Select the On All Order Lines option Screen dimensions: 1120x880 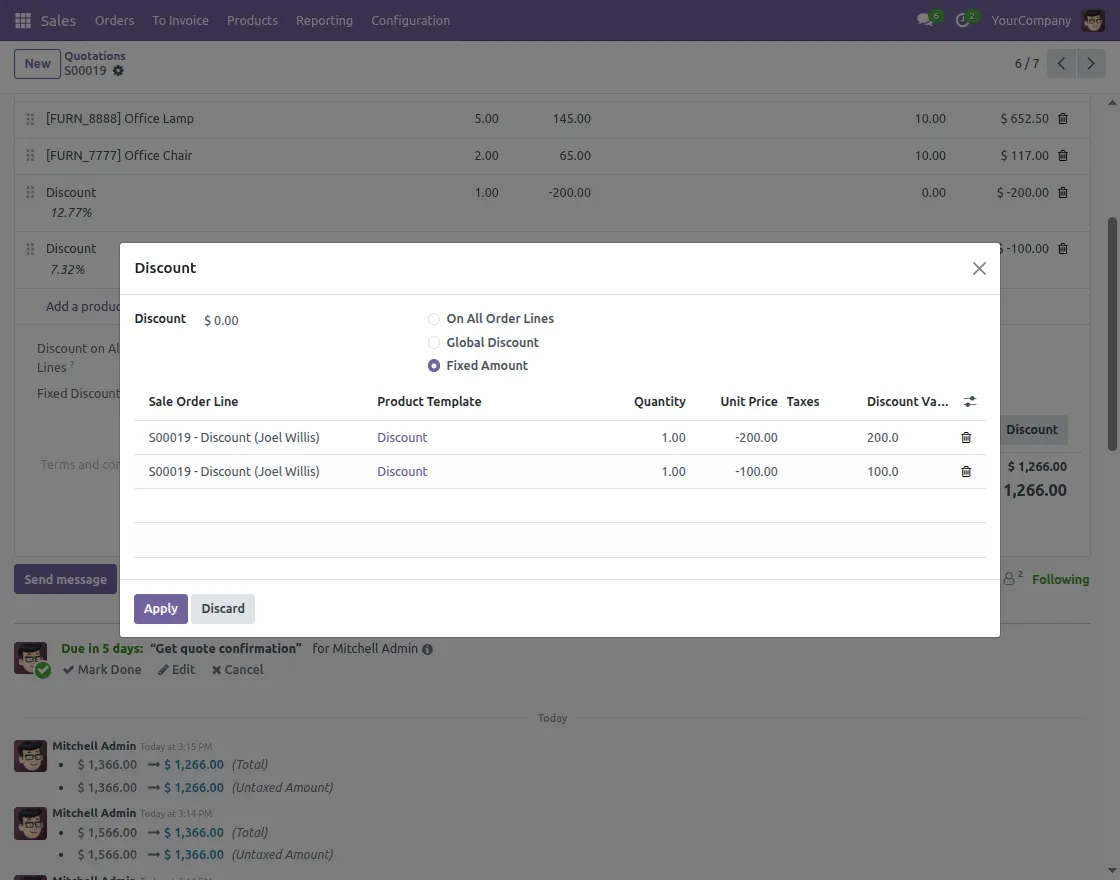pyautogui.click(x=434, y=319)
